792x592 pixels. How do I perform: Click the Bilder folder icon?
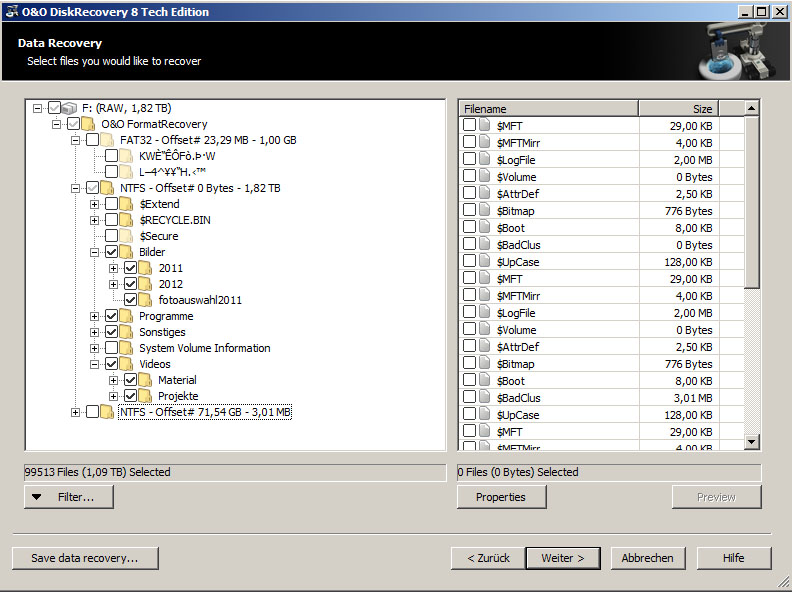point(126,252)
